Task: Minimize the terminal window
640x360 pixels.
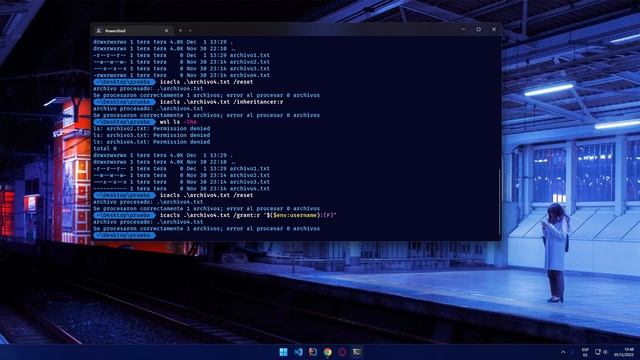Action: [463, 29]
